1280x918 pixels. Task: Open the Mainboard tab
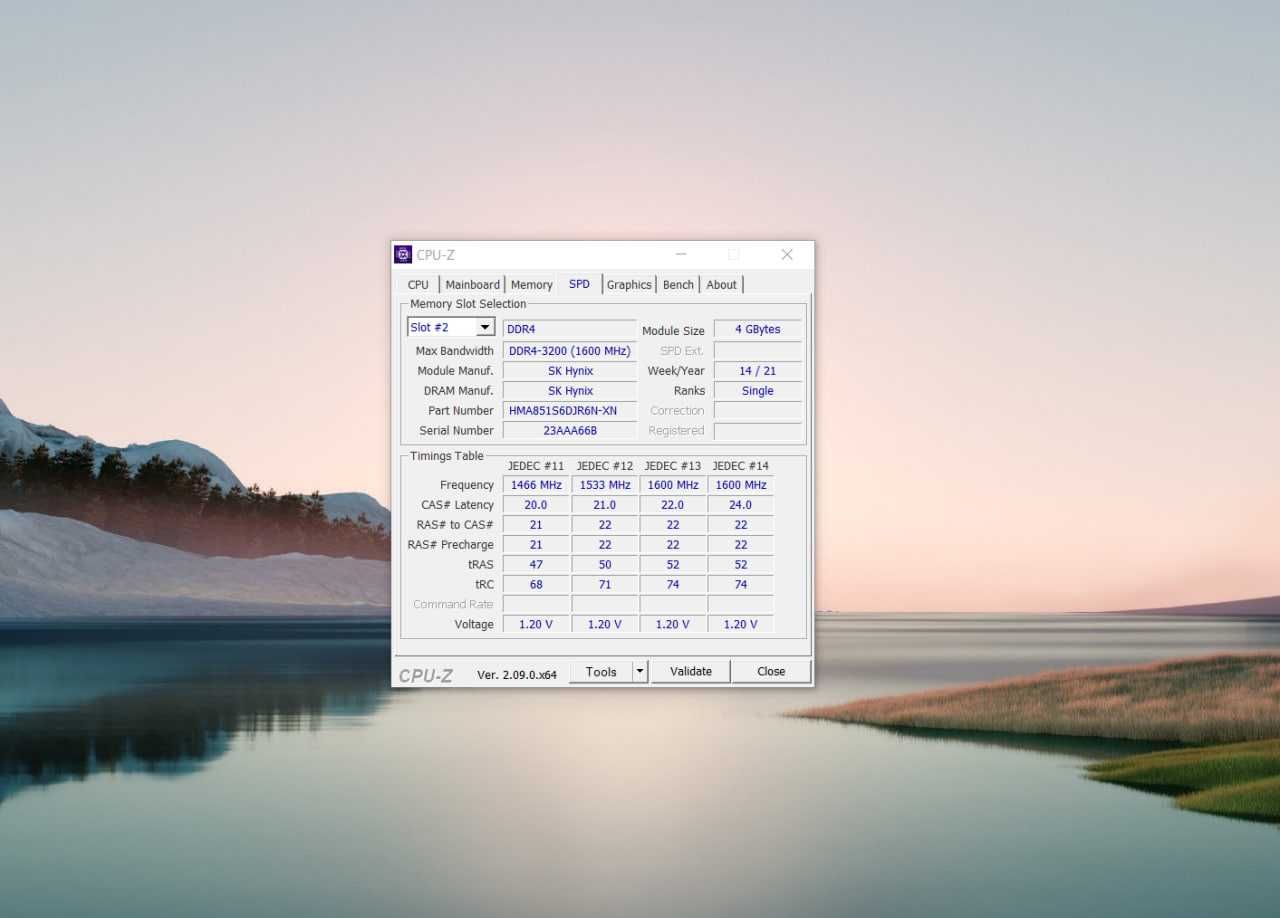tap(472, 285)
